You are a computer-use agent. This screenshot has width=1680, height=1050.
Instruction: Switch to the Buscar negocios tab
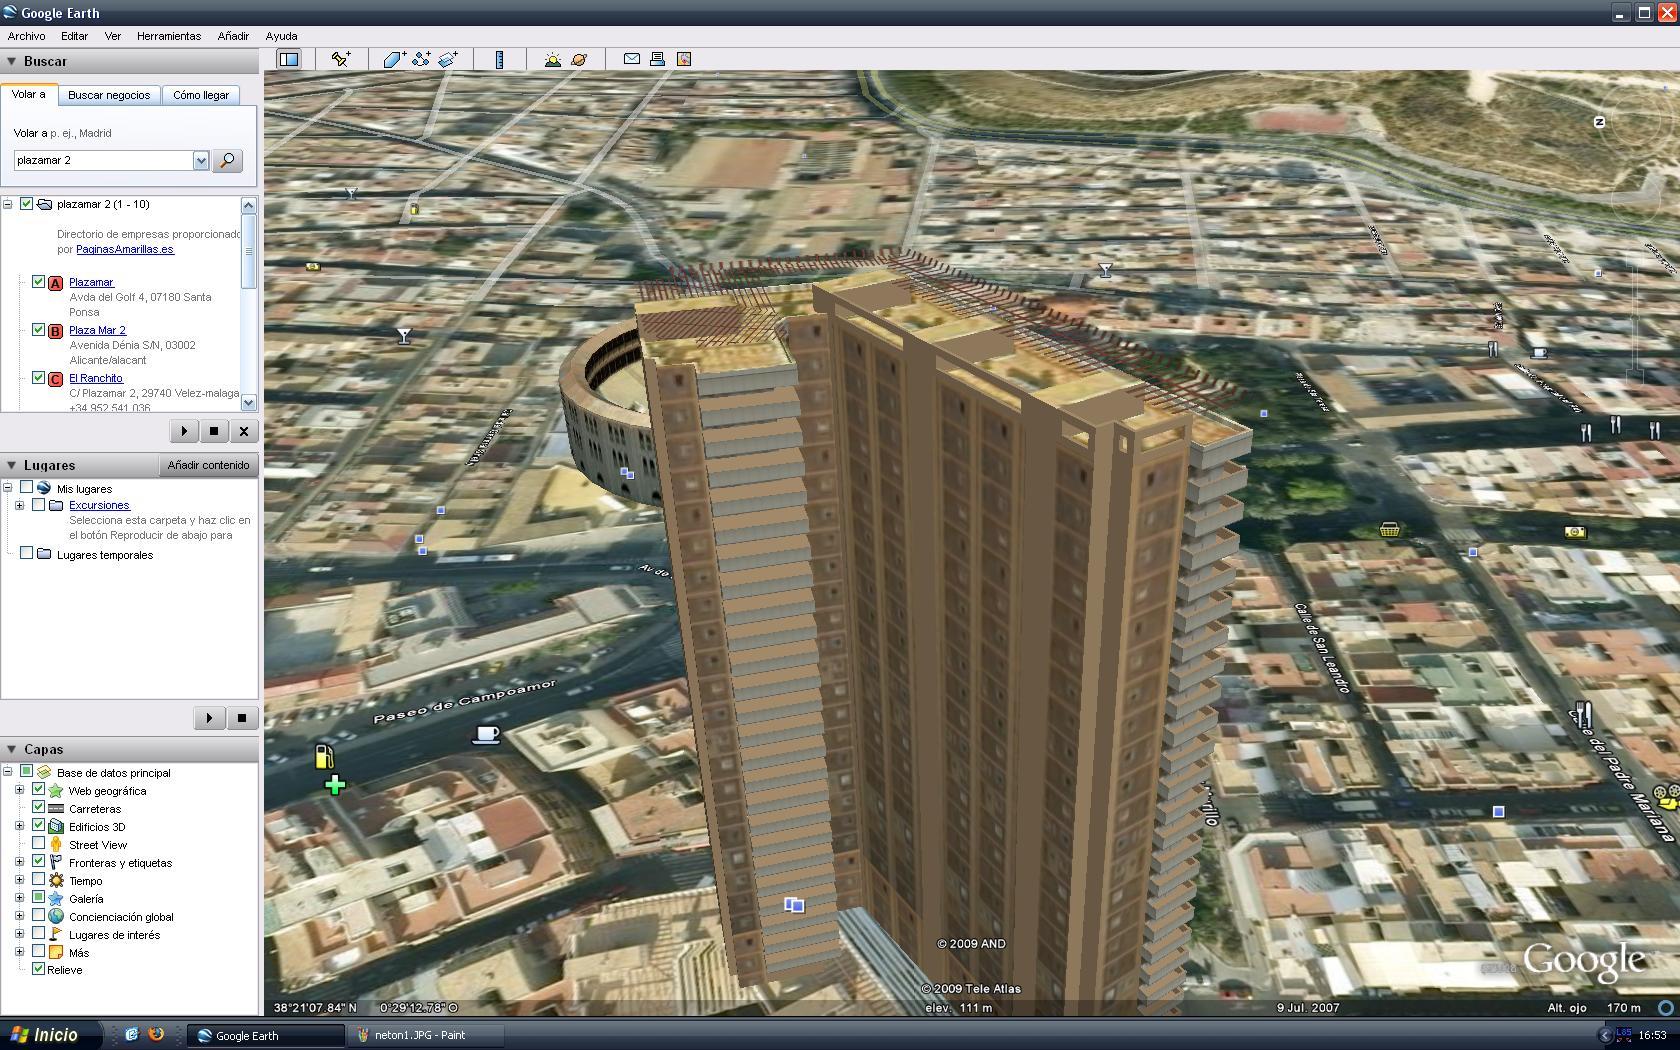click(x=109, y=95)
